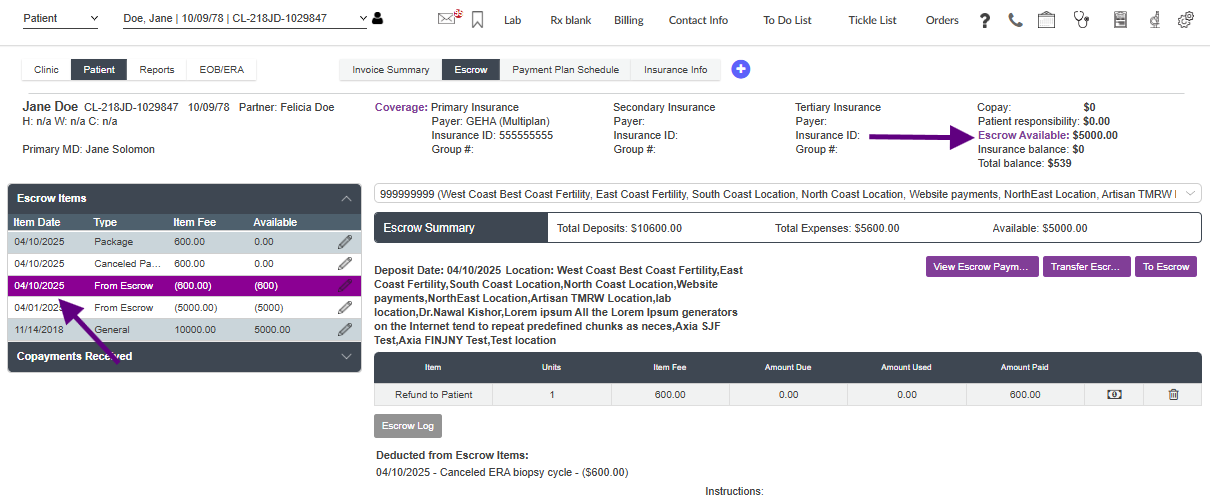Select the EOB/ERA tab

[x=221, y=70]
